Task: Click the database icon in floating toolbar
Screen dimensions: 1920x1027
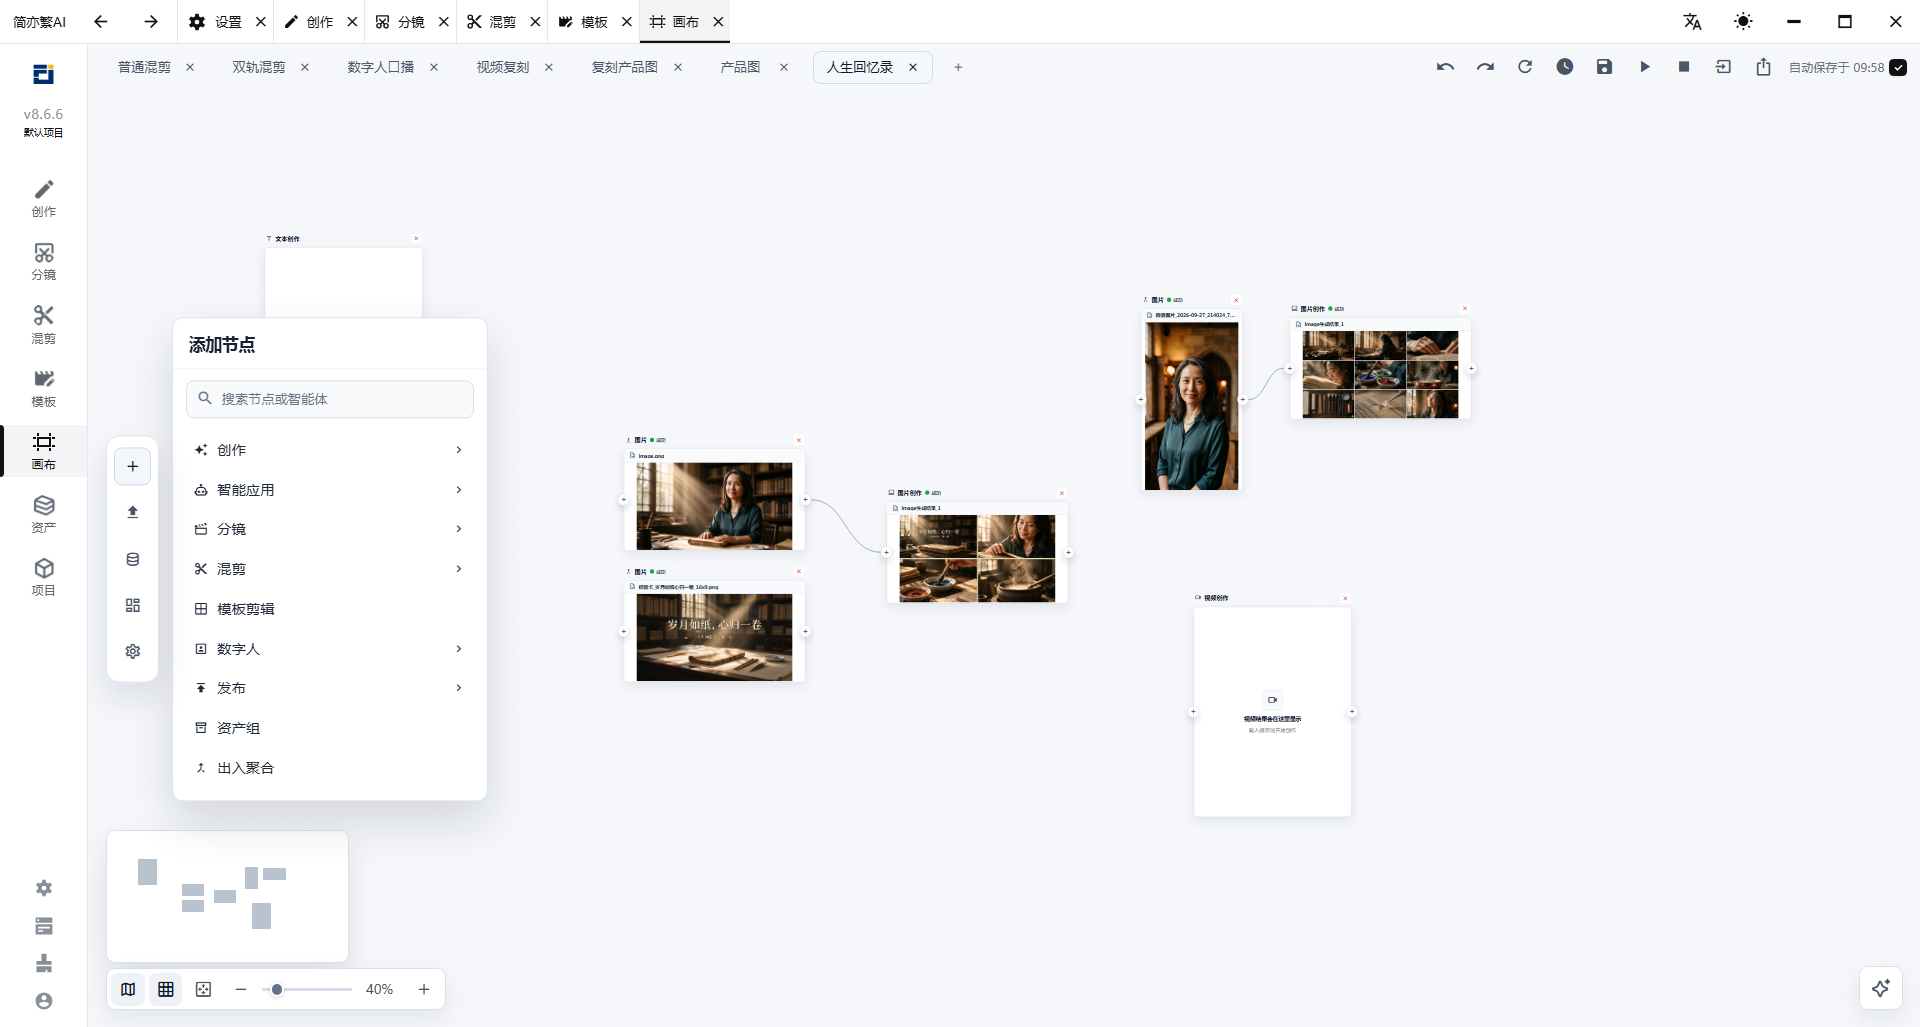Action: click(133, 559)
